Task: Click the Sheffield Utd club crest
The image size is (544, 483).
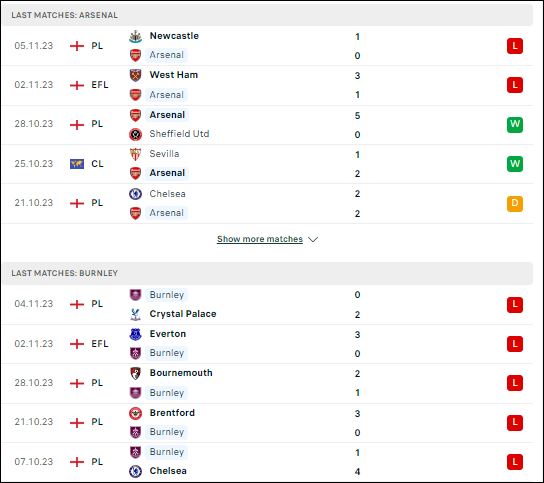Action: (135, 134)
